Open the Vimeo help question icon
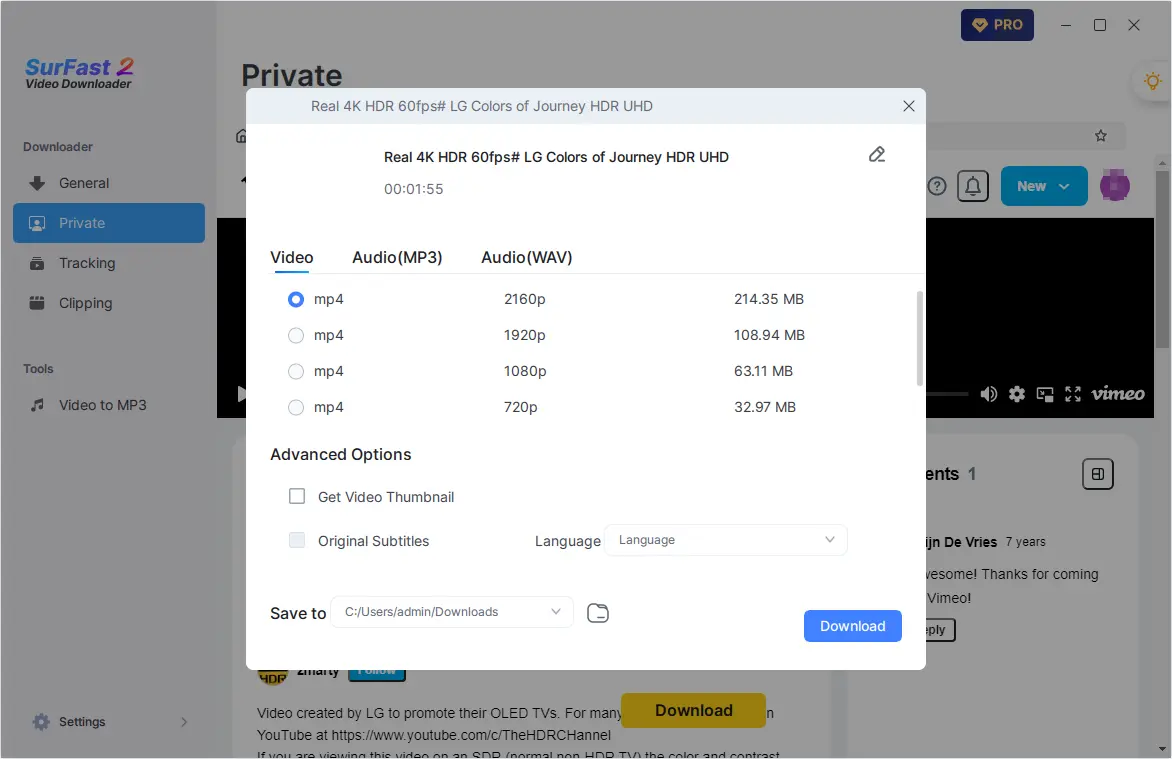This screenshot has width=1172, height=759. pos(937,186)
